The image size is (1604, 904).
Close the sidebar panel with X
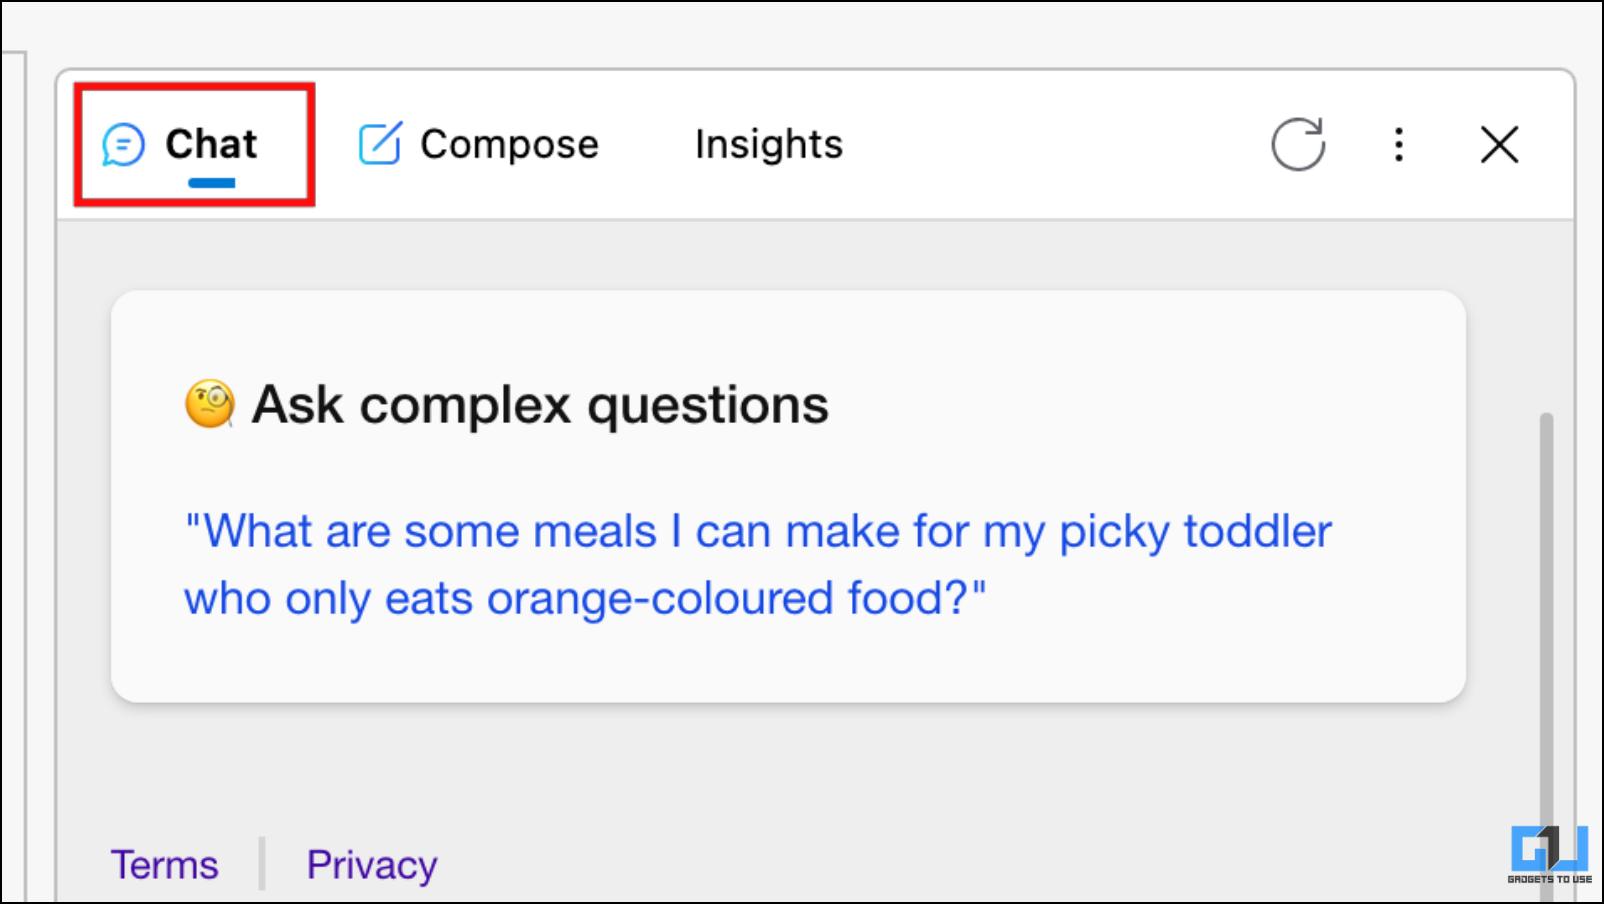pyautogui.click(x=1499, y=144)
